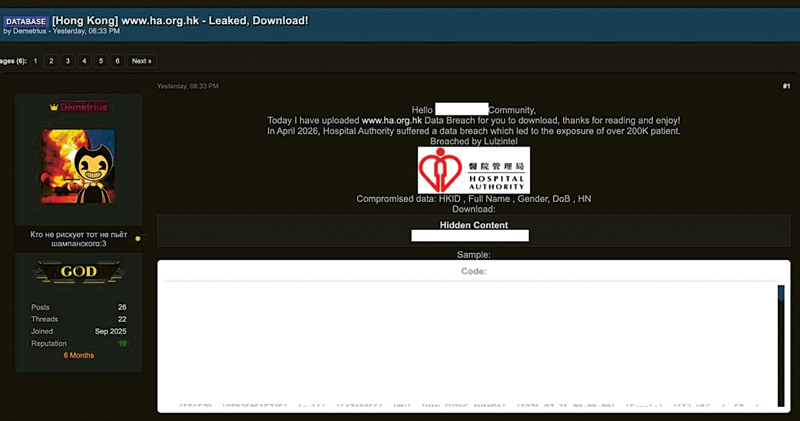Click the crown icon beside Demetrius username
This screenshot has height=421, width=800.
(x=54, y=107)
